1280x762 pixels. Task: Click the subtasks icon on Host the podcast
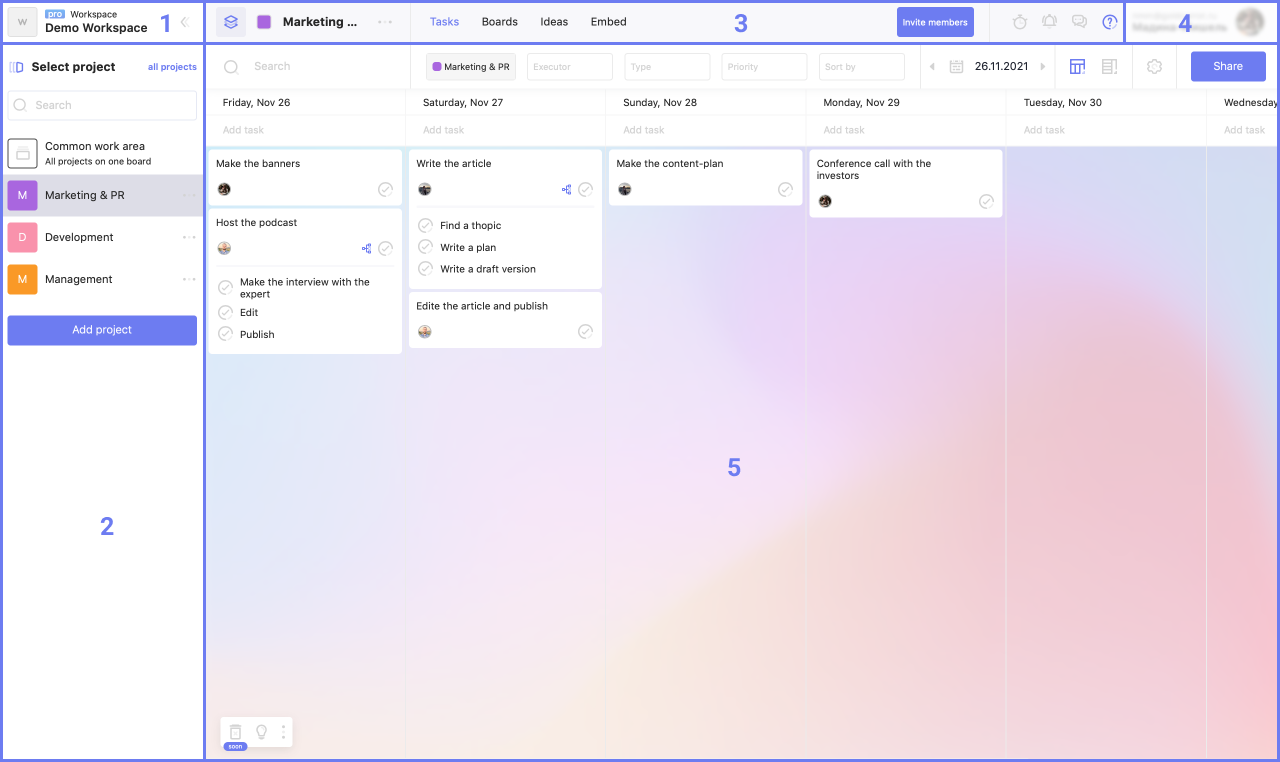click(367, 249)
